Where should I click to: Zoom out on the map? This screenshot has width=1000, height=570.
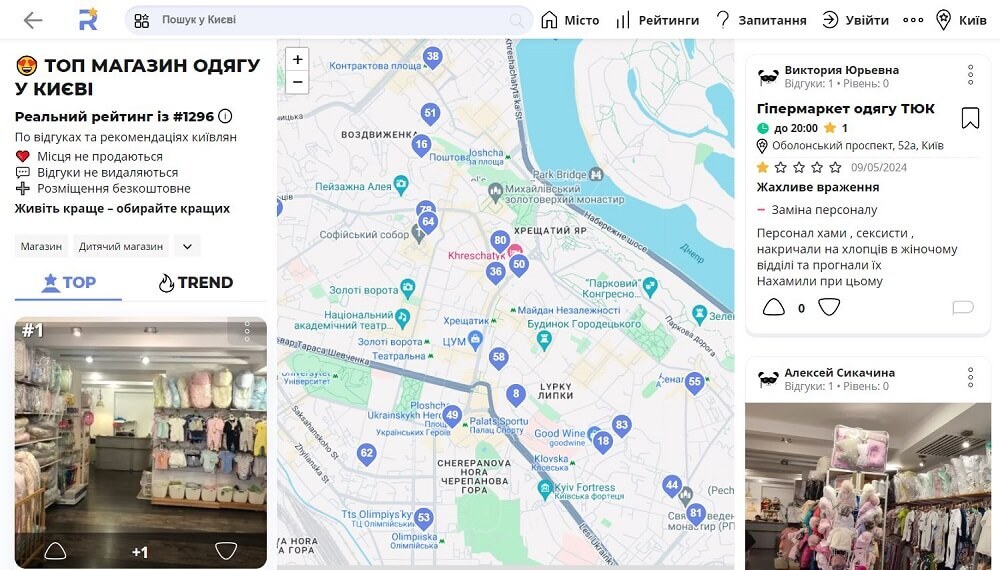point(297,82)
